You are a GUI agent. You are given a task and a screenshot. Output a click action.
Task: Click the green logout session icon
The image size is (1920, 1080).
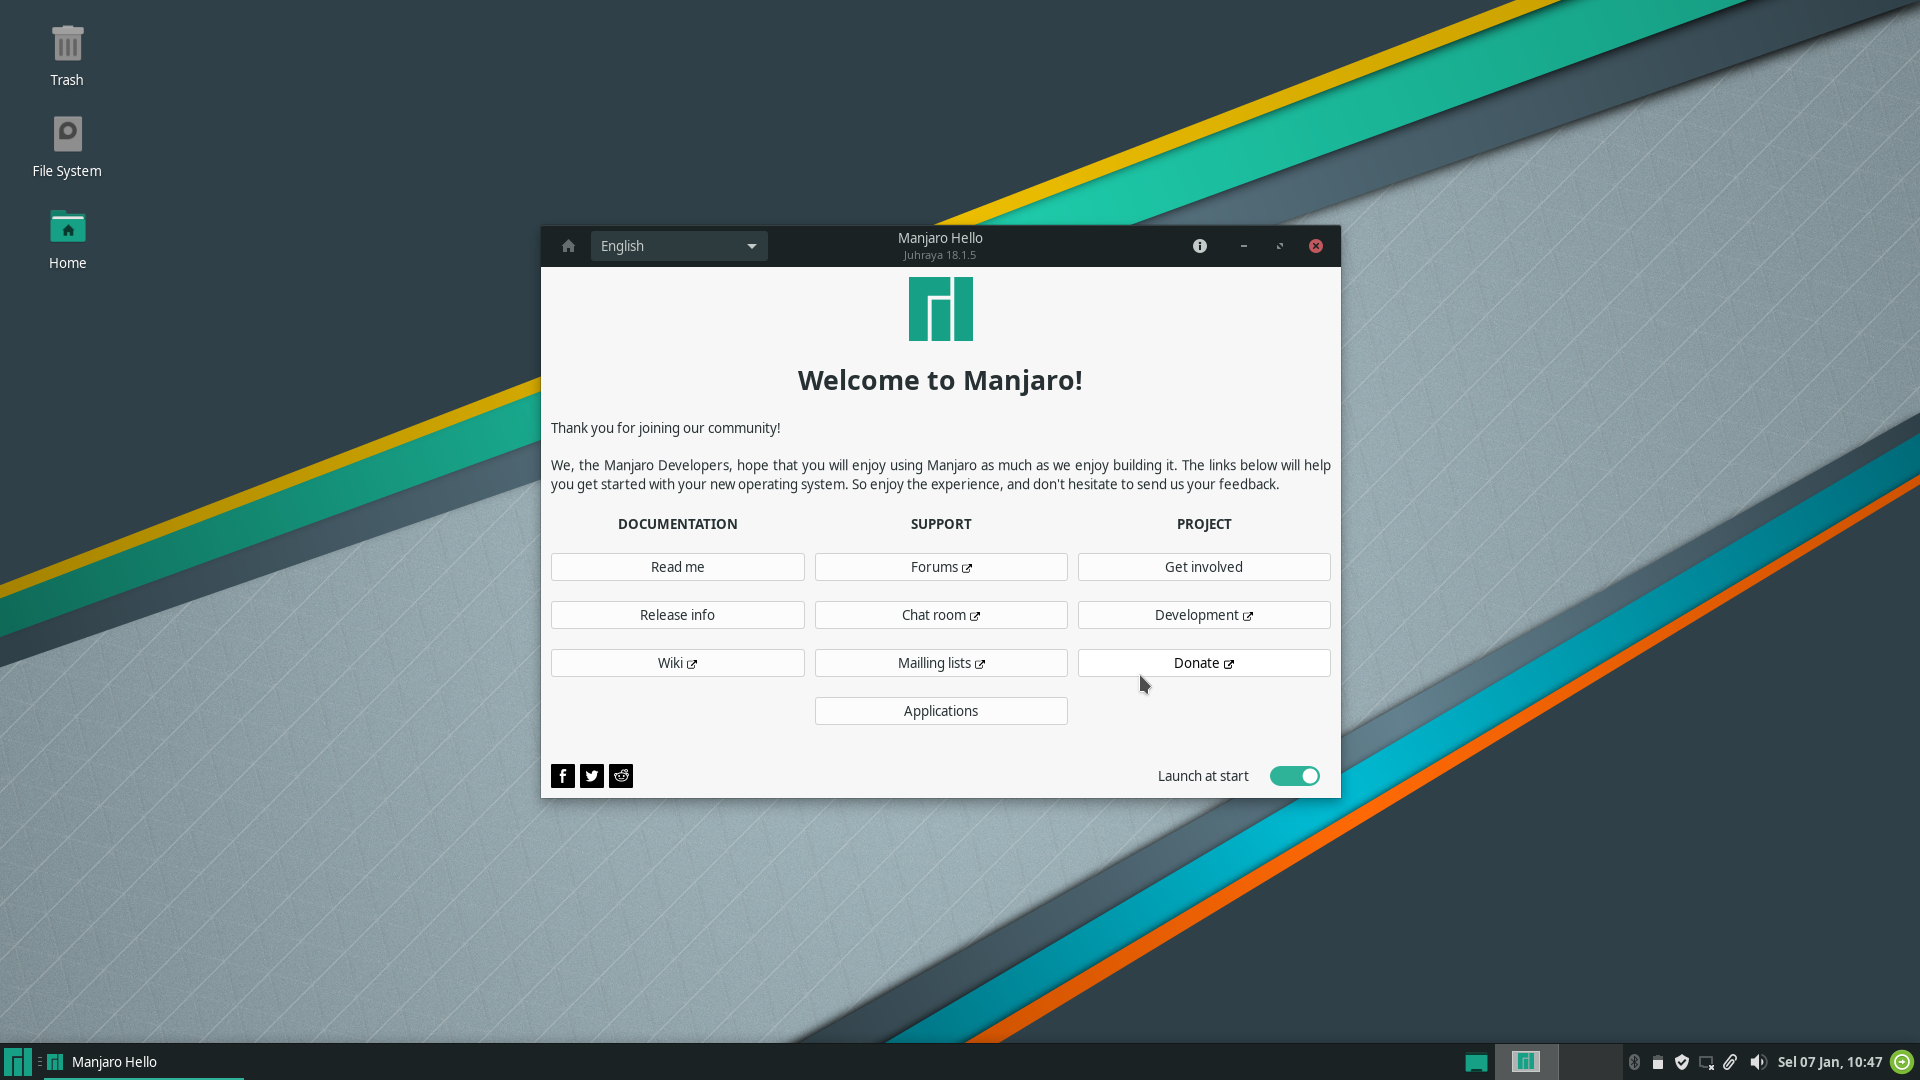[x=1902, y=1062]
